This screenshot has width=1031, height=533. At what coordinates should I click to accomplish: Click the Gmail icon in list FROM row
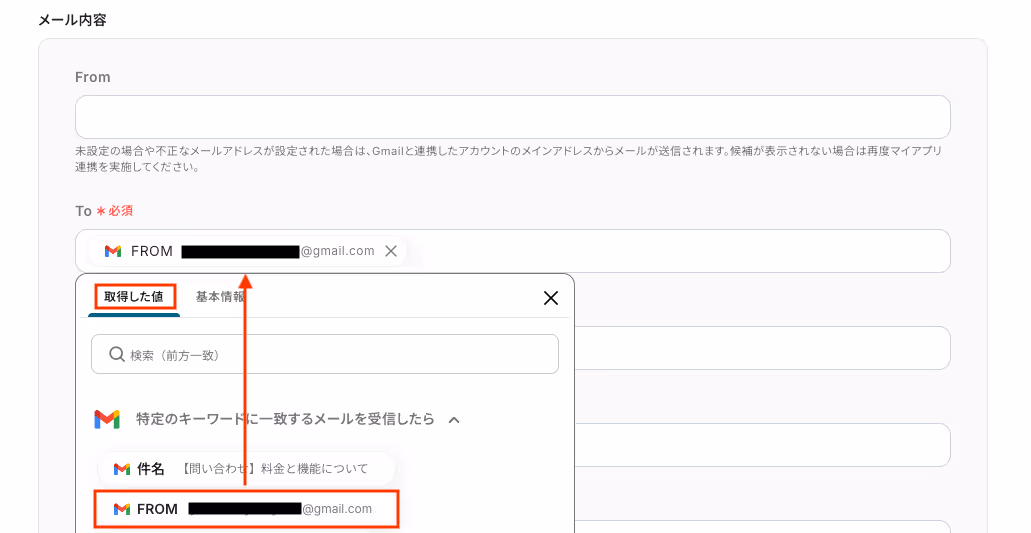tap(122, 509)
